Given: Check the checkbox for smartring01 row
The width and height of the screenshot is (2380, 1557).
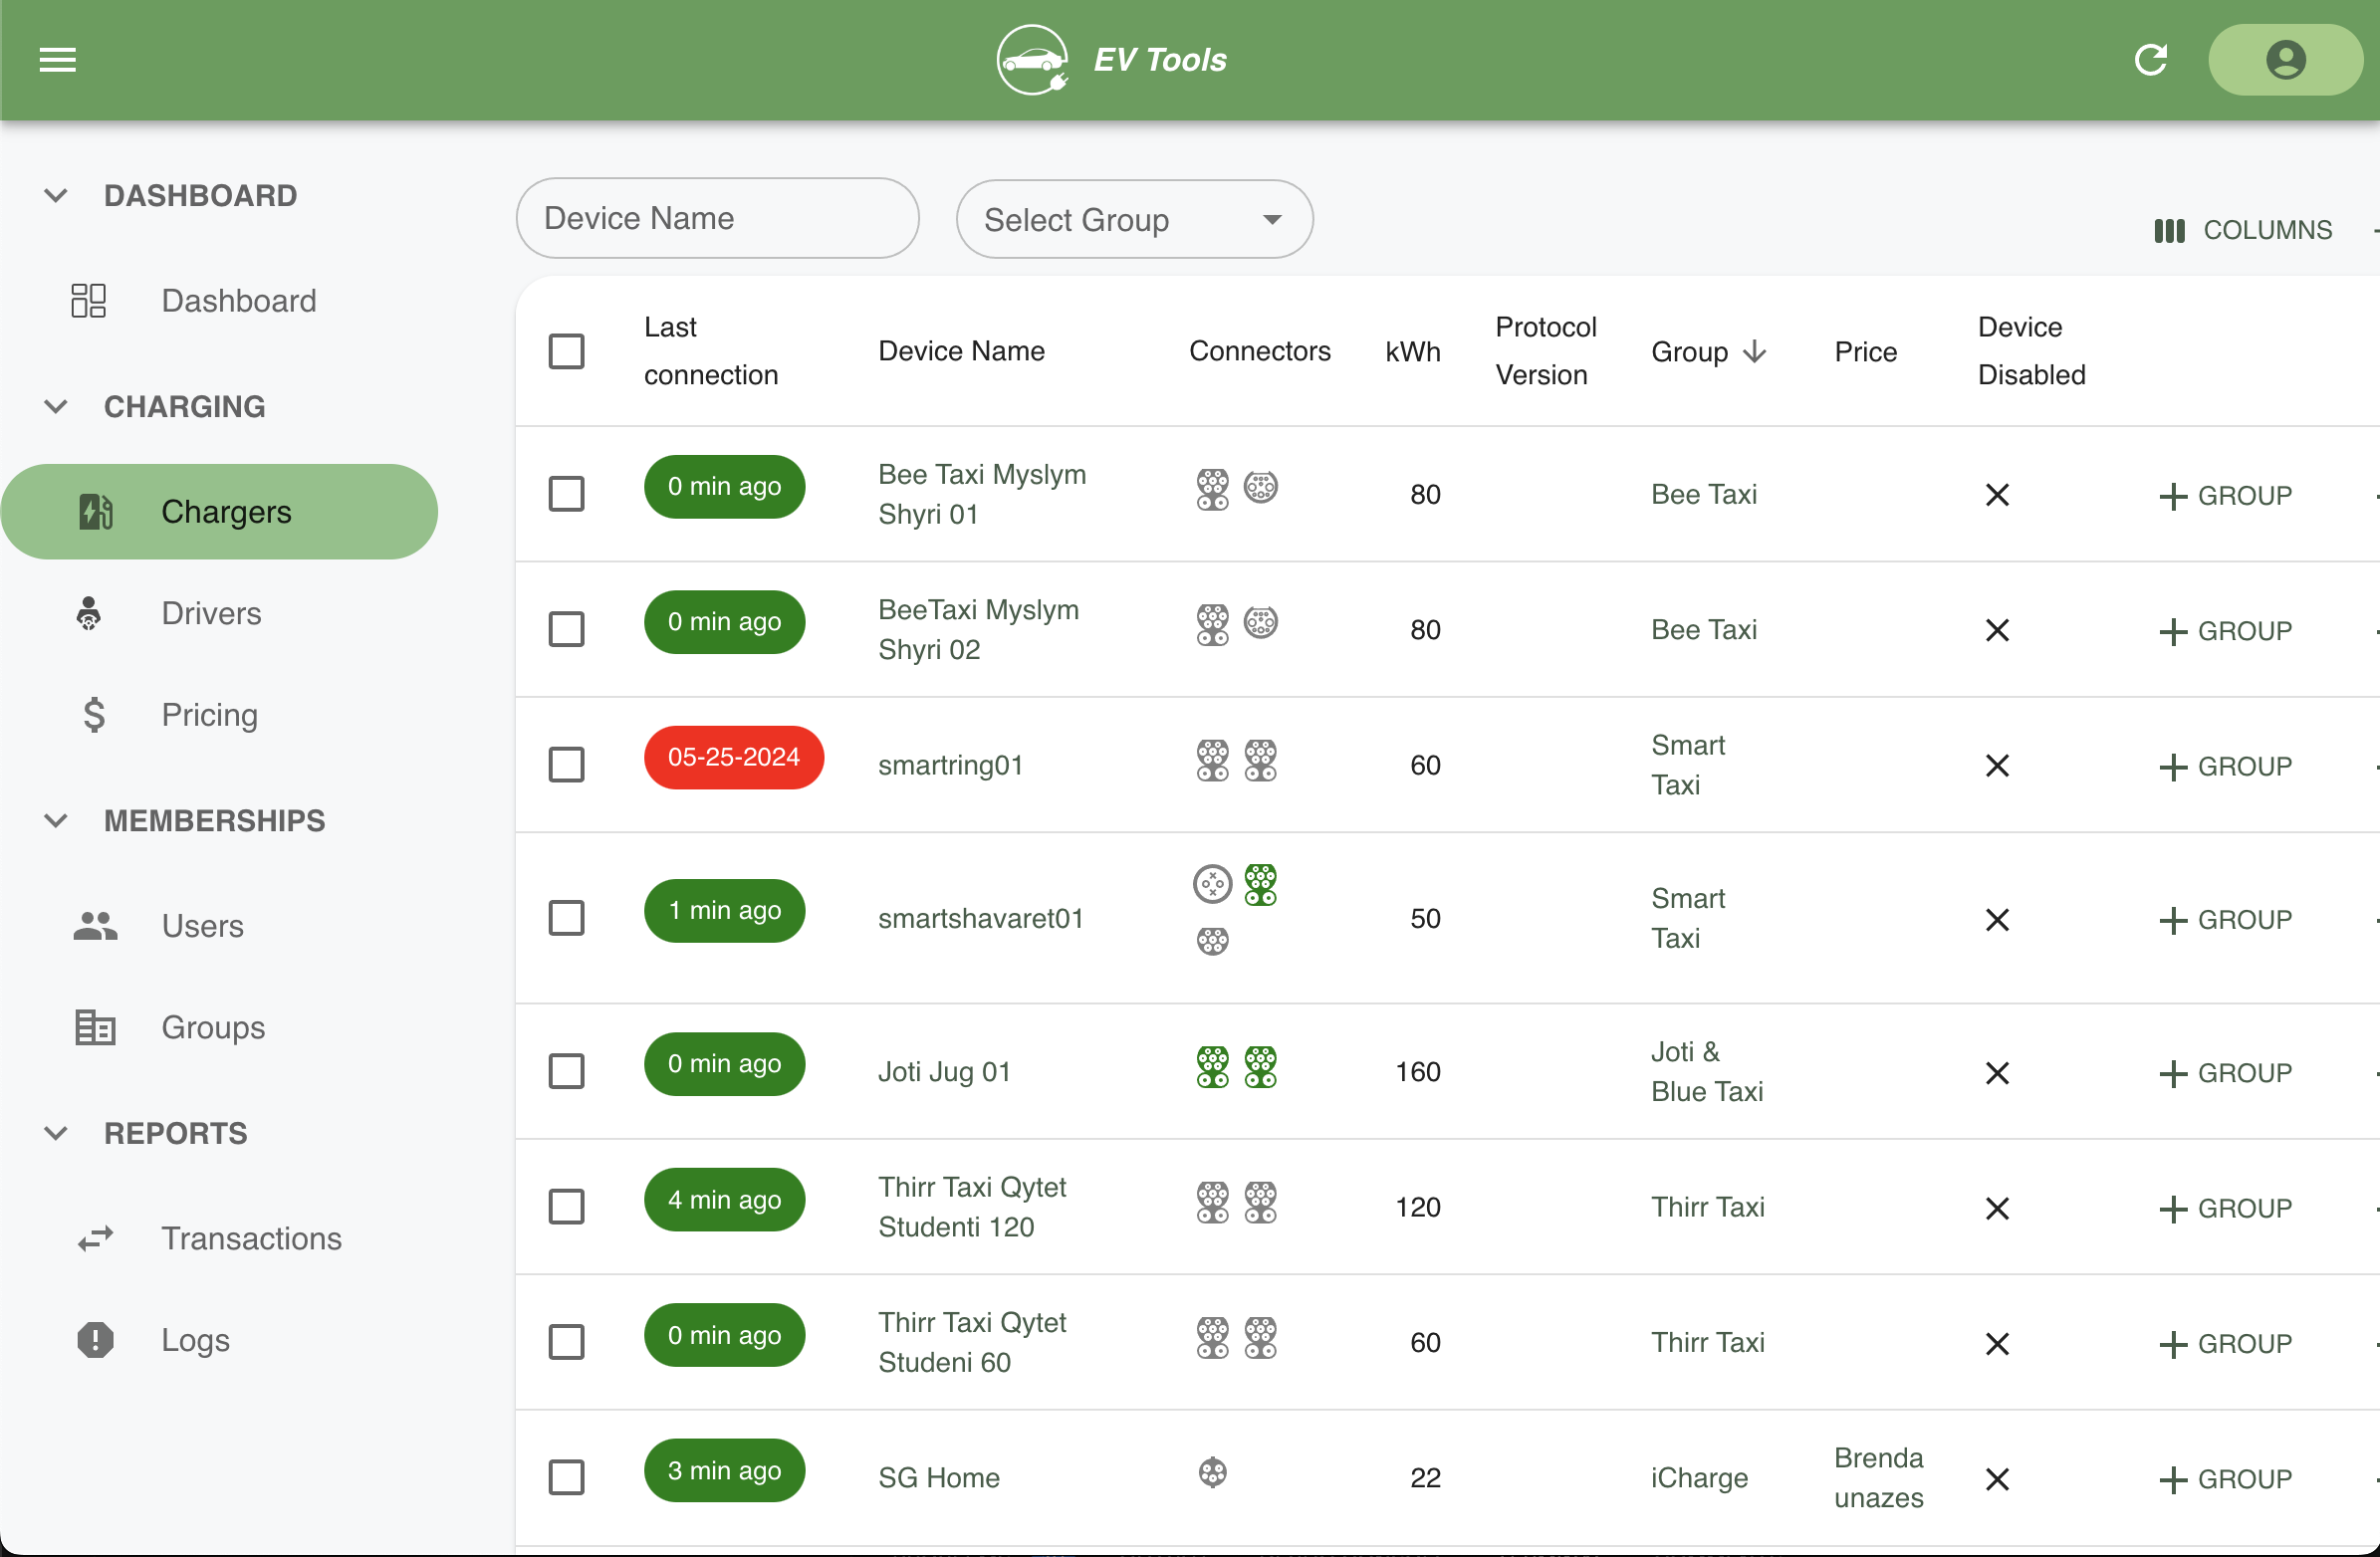Looking at the screenshot, I should [567, 764].
